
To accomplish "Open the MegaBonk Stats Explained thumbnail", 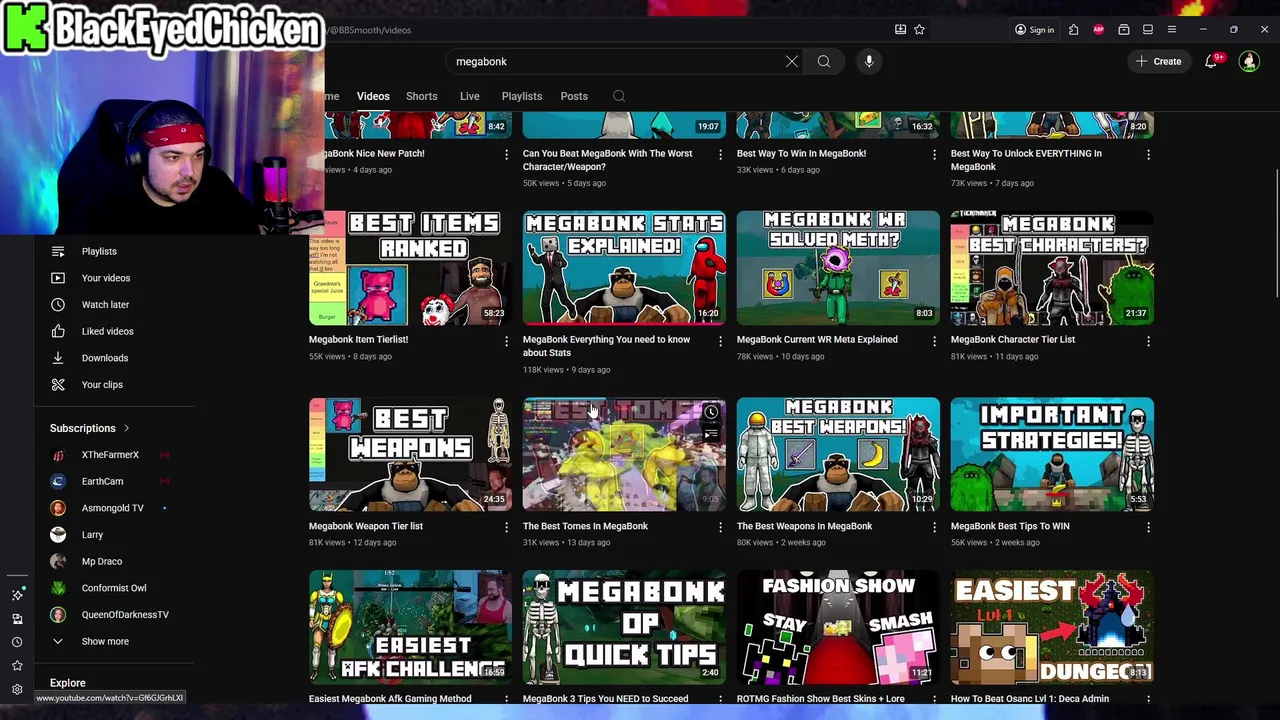I will click(624, 268).
